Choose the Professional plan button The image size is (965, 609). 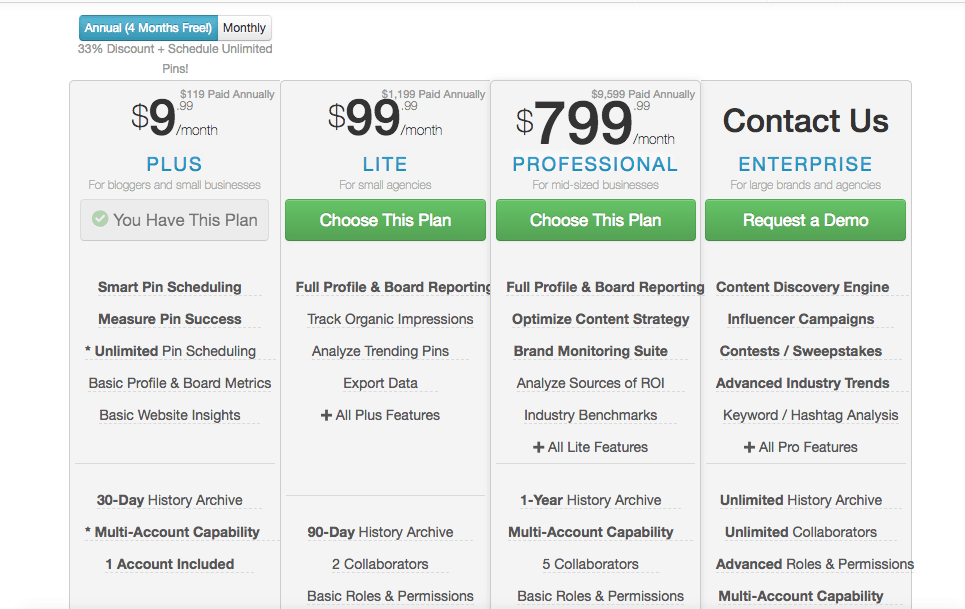click(x=595, y=220)
